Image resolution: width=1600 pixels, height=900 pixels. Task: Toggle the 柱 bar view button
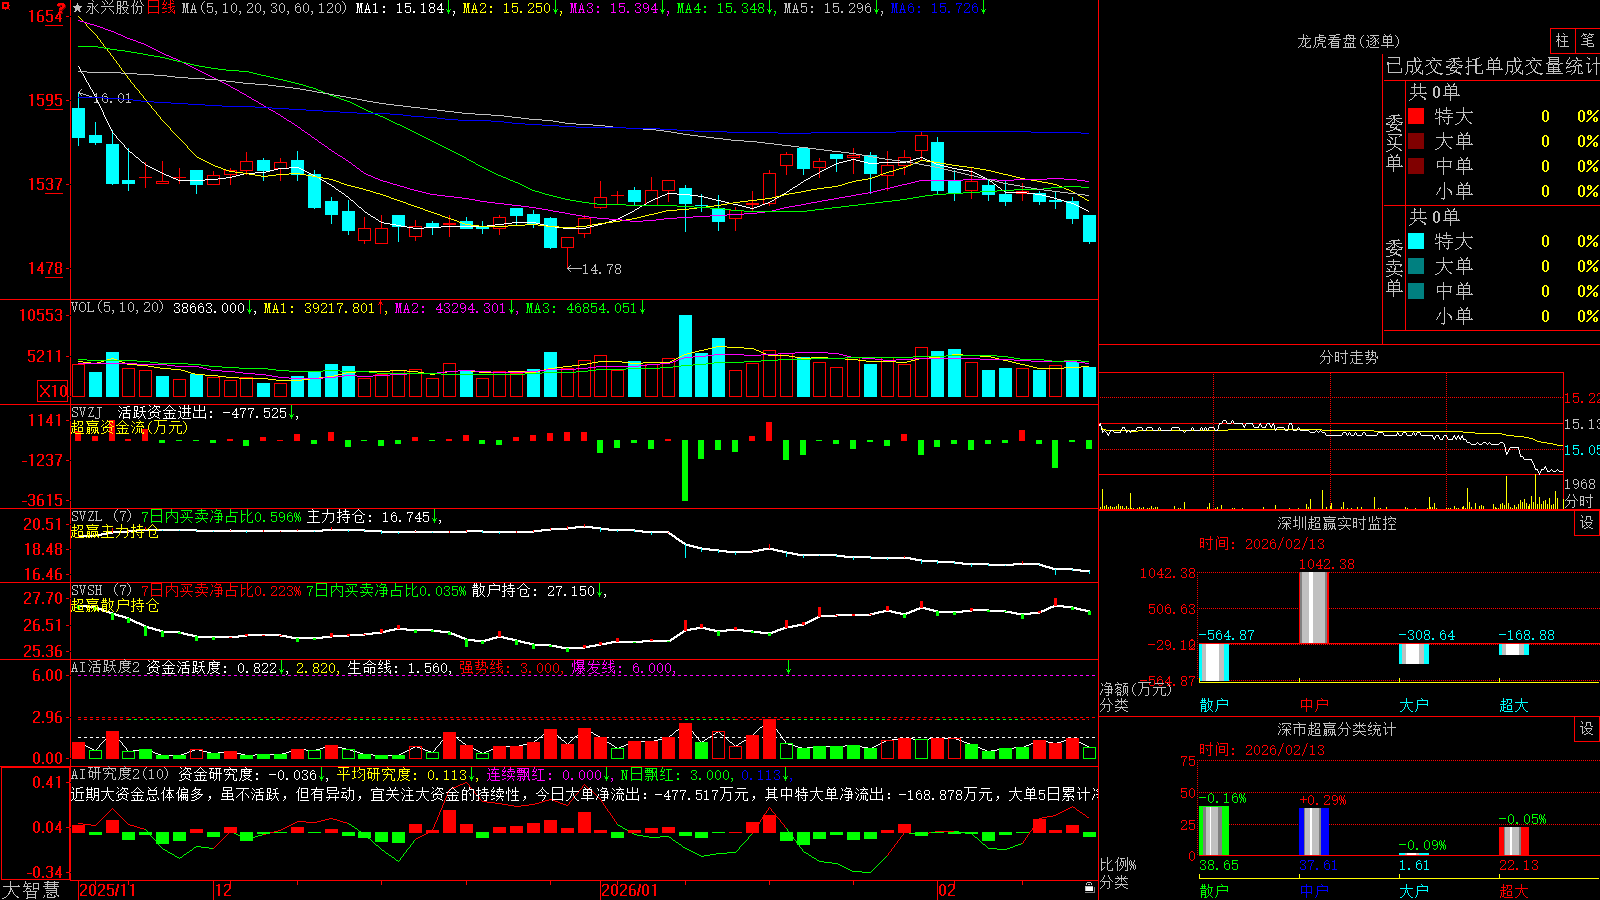coord(1562,40)
